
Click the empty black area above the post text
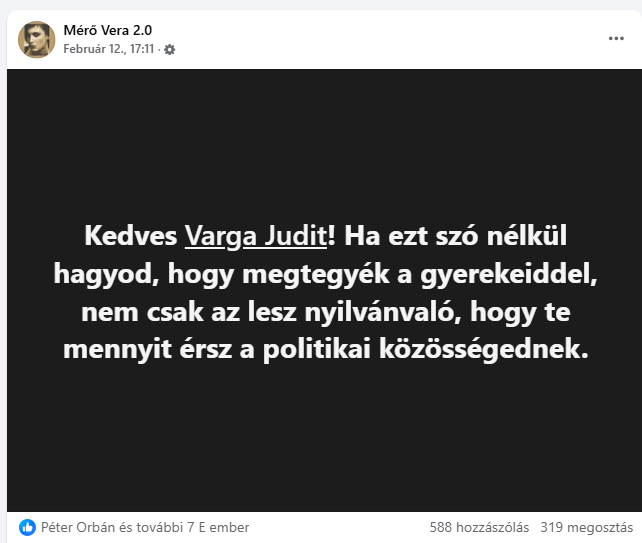(324, 143)
